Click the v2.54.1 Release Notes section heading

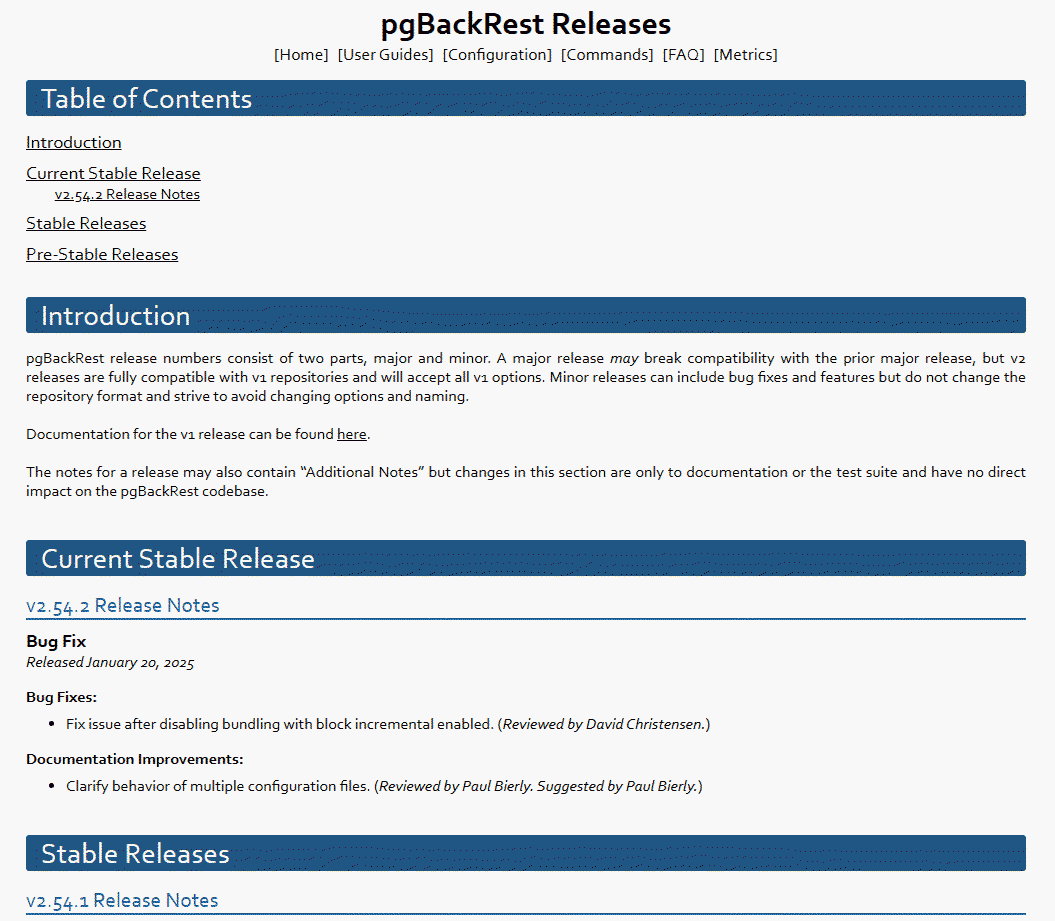[x=122, y=901]
